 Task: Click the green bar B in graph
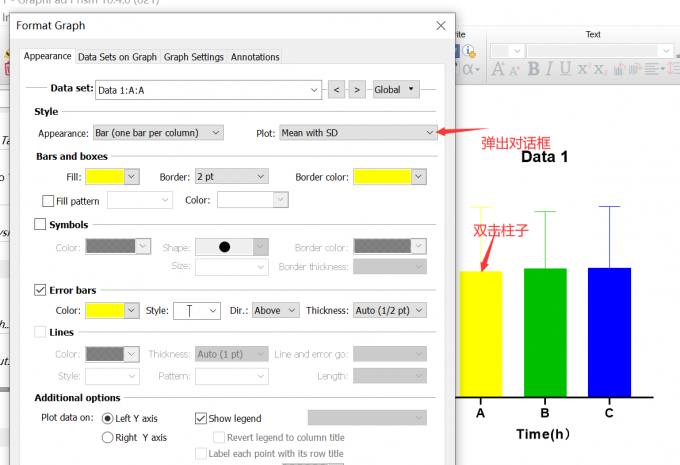tap(545, 330)
